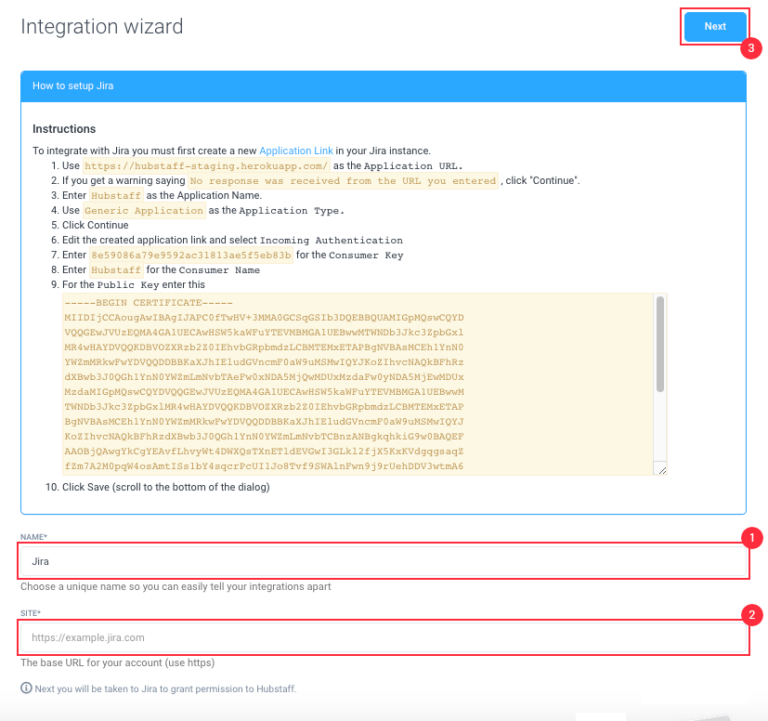The width and height of the screenshot is (768, 721).
Task: Click the info icon beside permission note
Action: coord(26,688)
